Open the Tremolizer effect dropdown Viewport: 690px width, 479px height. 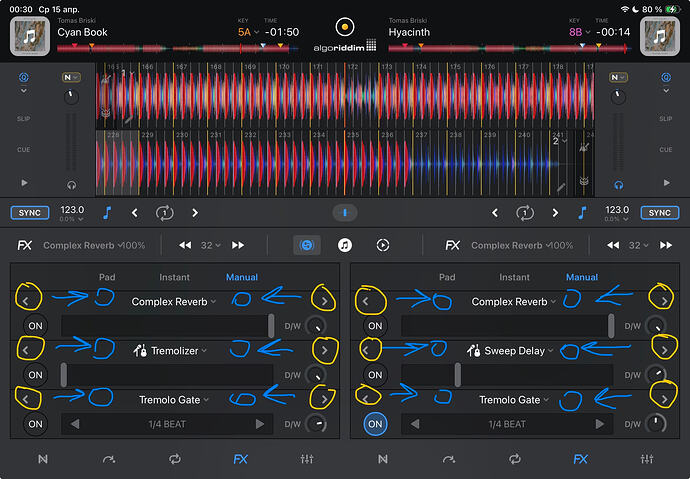pyautogui.click(x=170, y=351)
